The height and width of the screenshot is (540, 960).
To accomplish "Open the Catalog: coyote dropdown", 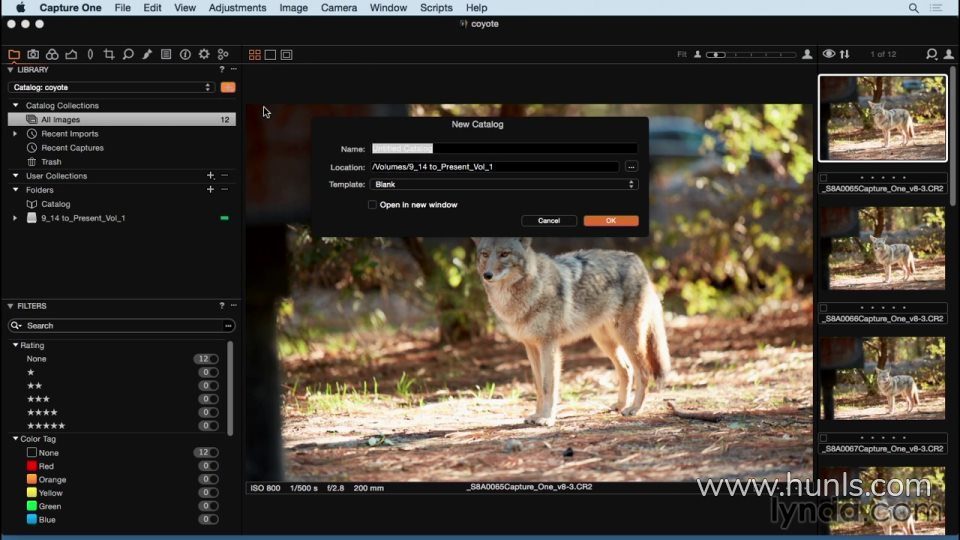I will coord(111,88).
